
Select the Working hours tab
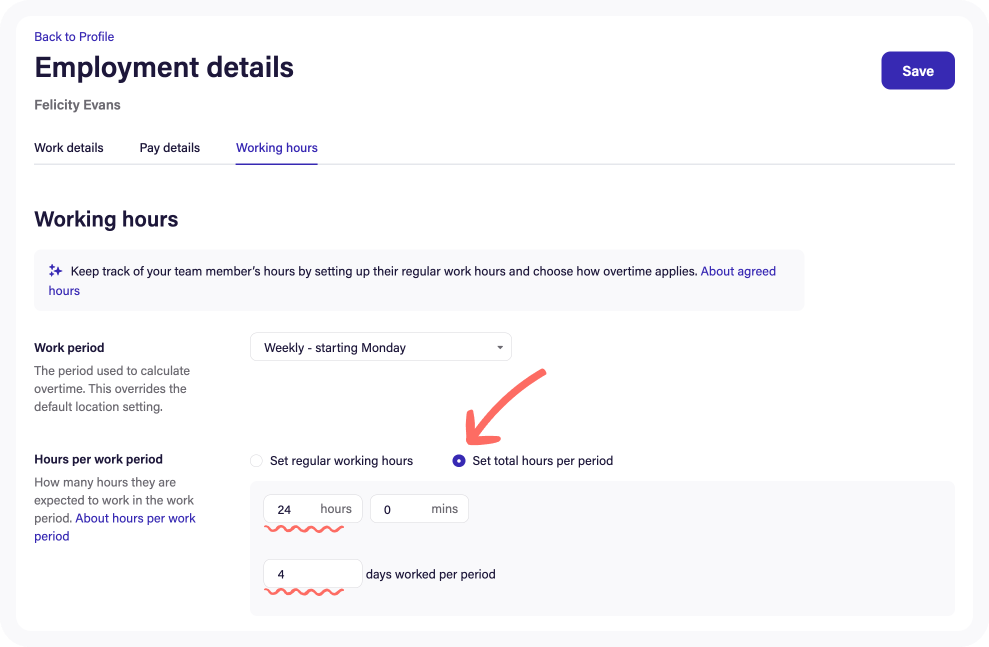(x=276, y=147)
